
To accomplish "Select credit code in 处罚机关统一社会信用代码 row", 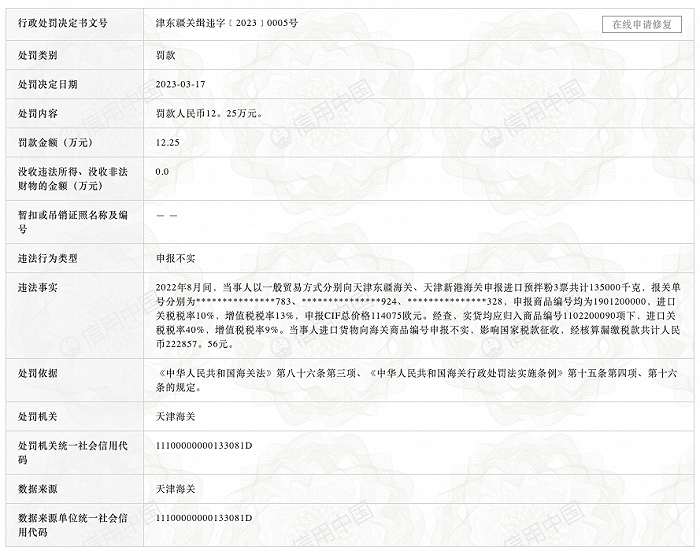I will tap(204, 446).
